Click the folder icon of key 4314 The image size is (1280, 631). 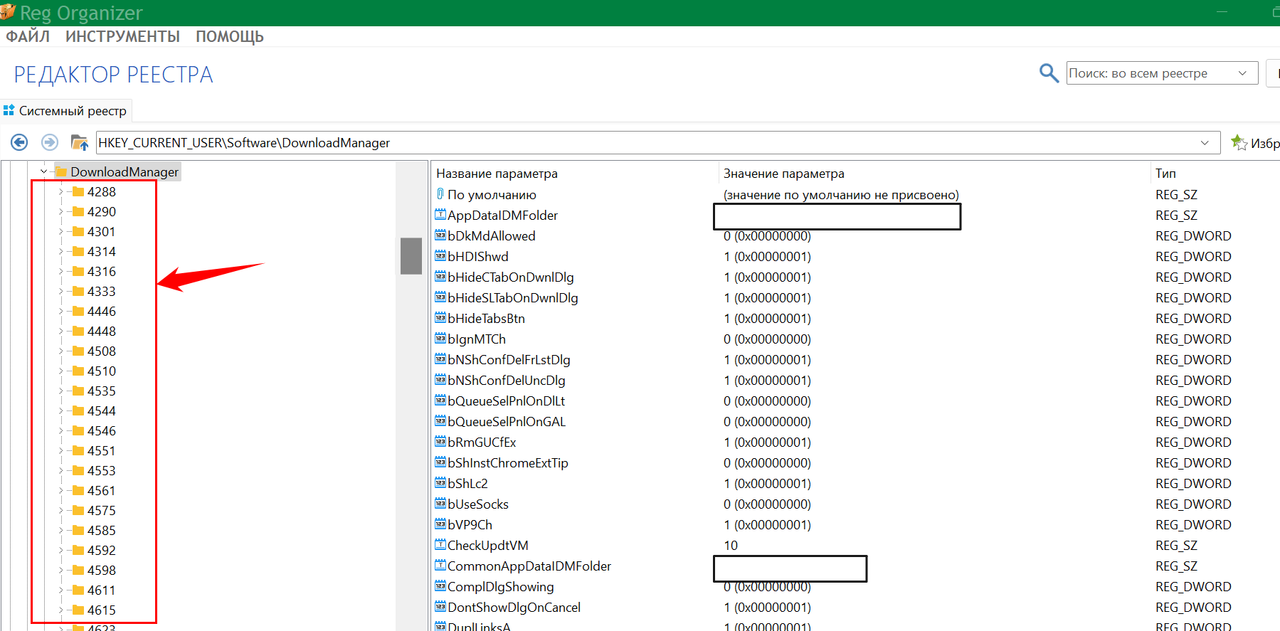(x=78, y=252)
